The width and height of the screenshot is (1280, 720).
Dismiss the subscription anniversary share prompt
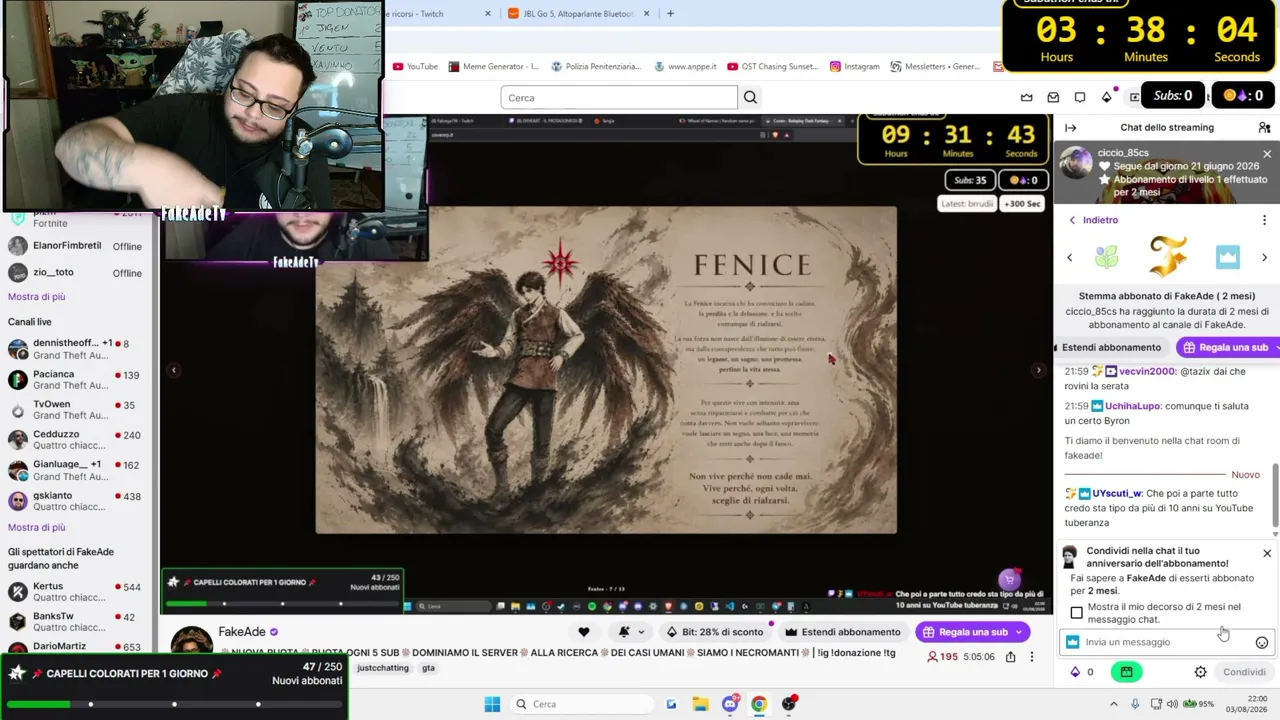1267,553
